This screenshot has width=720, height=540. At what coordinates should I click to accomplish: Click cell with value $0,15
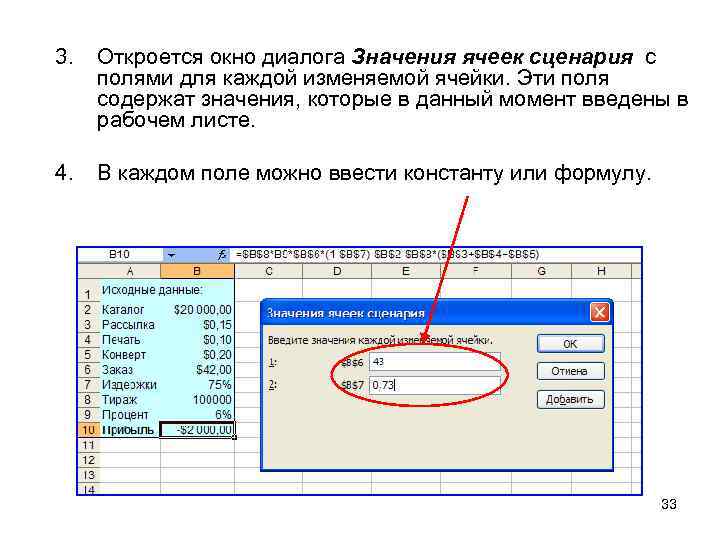197,325
